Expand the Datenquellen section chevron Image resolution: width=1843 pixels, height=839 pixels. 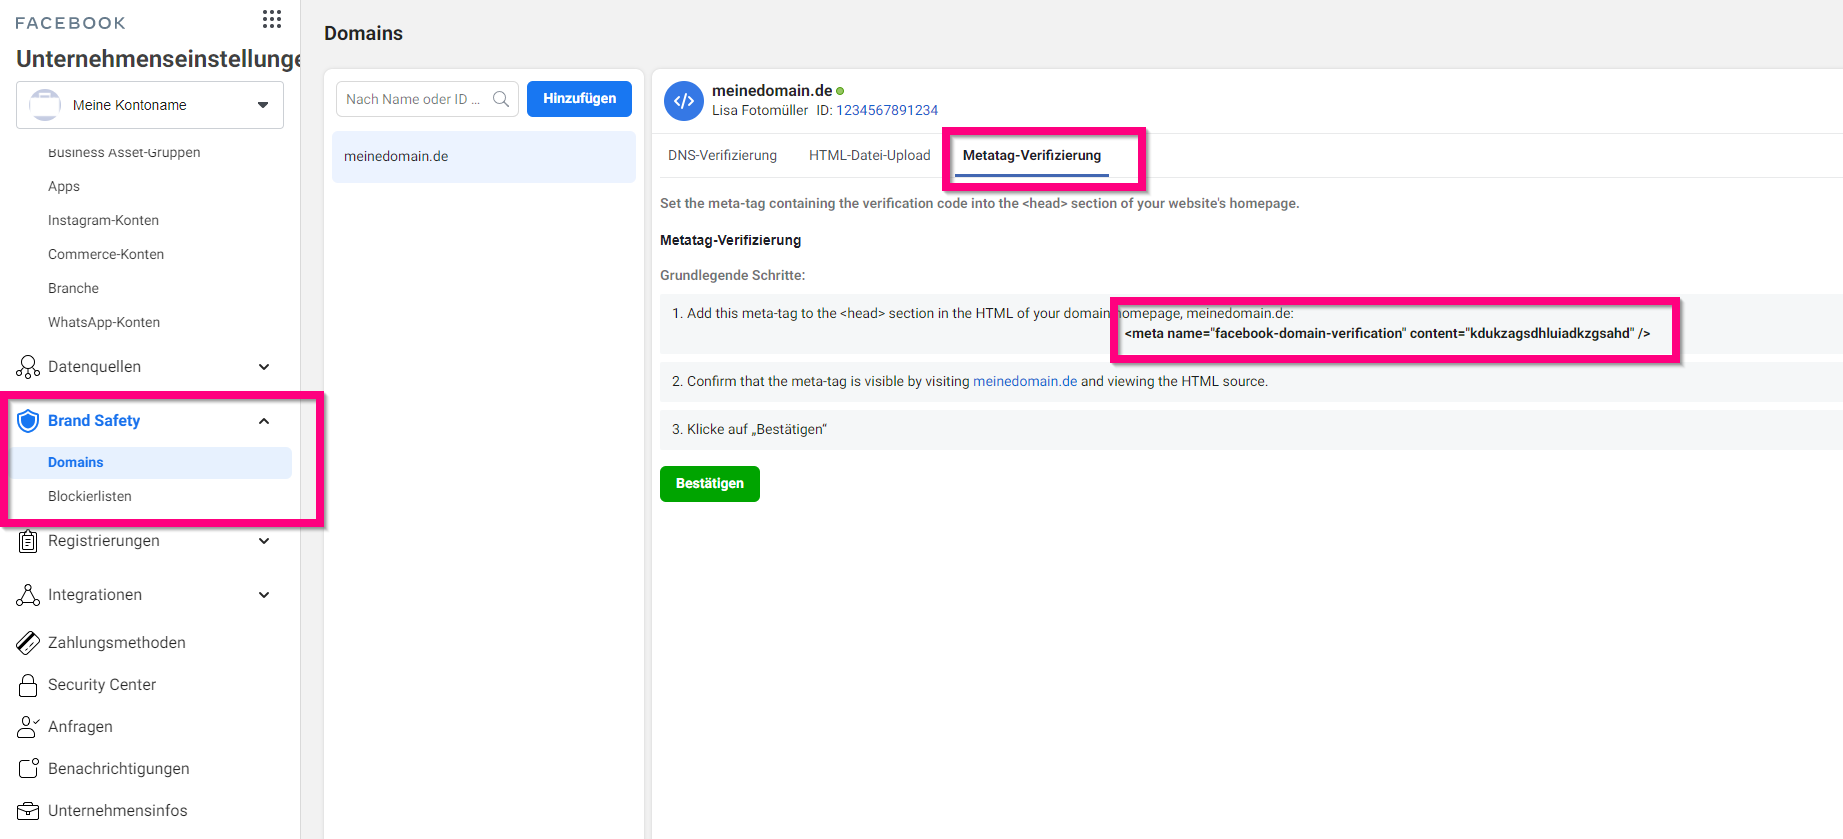pyautogui.click(x=264, y=367)
